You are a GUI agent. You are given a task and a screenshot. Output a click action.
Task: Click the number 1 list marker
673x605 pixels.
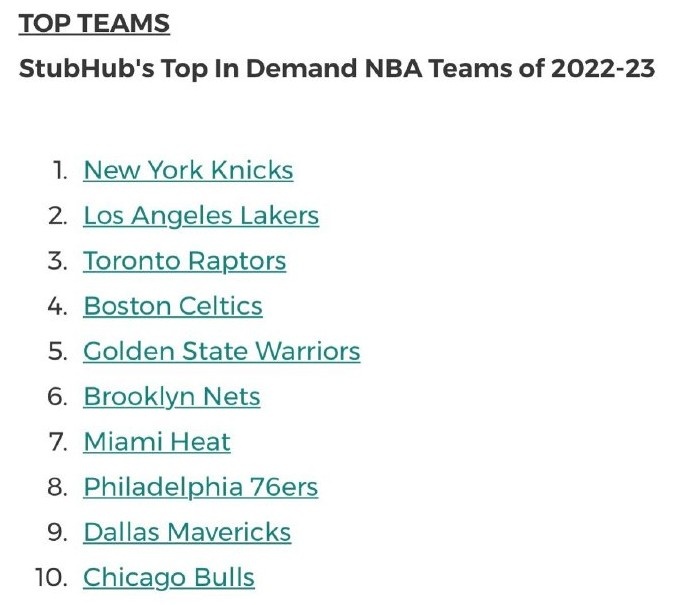60,170
